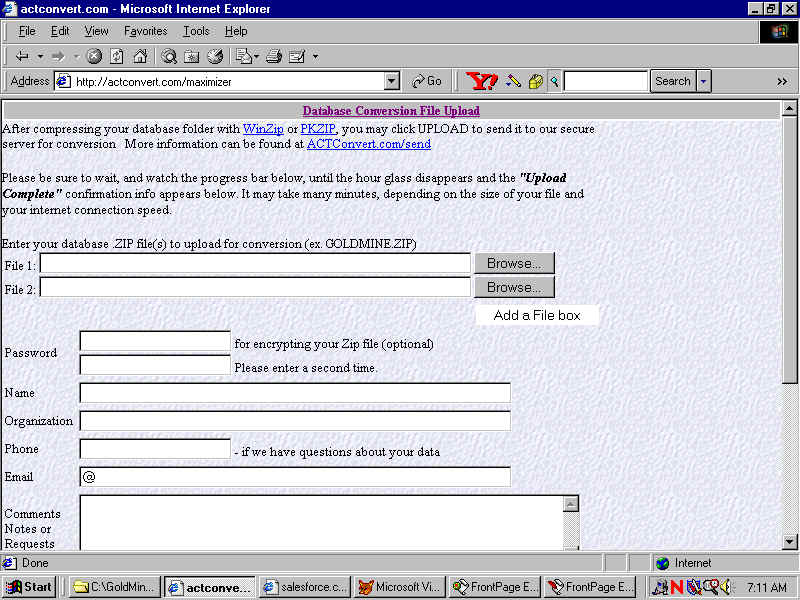Expand the Back button history dropdown
800x600 pixels.
(40, 56)
